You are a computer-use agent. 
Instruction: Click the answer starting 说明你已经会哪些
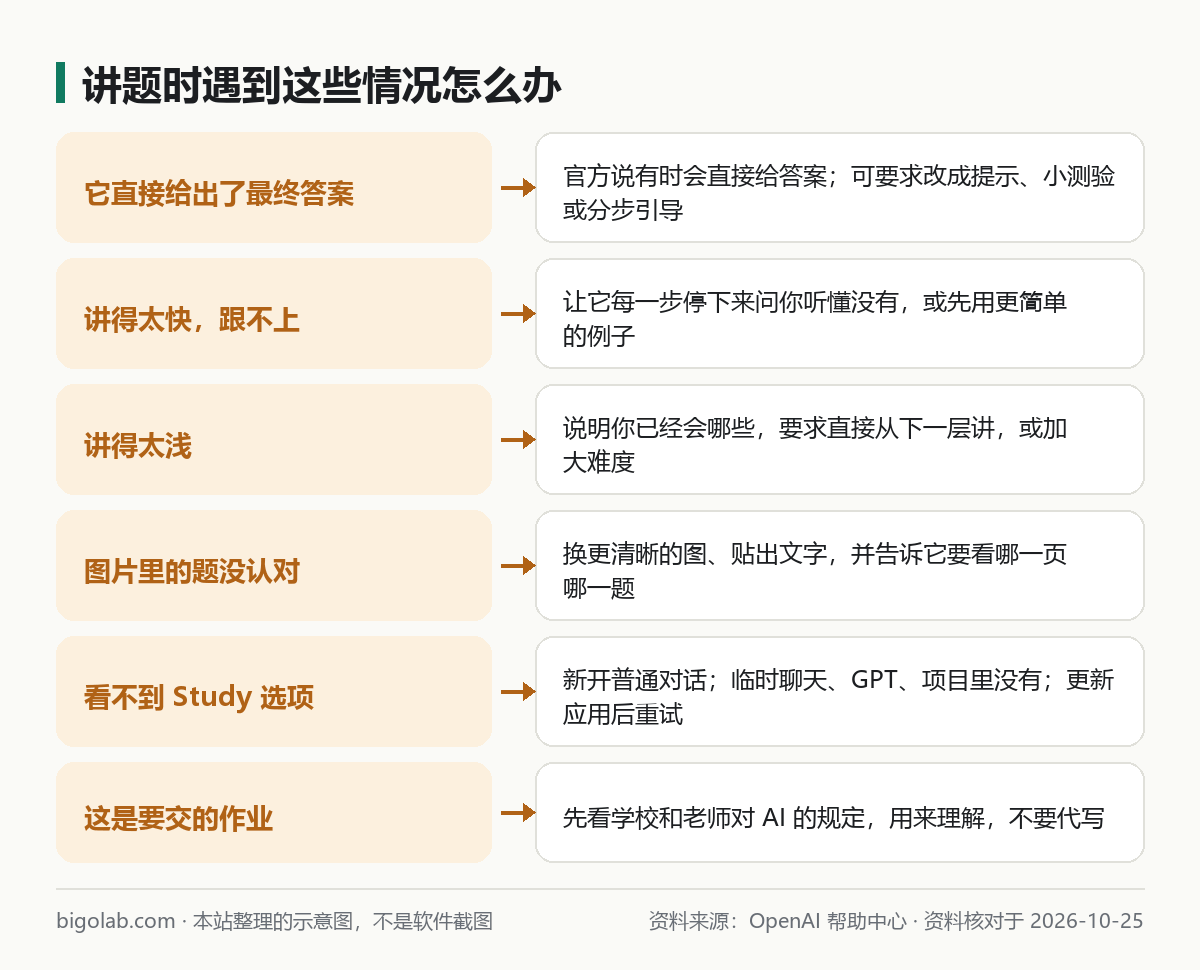(840, 439)
